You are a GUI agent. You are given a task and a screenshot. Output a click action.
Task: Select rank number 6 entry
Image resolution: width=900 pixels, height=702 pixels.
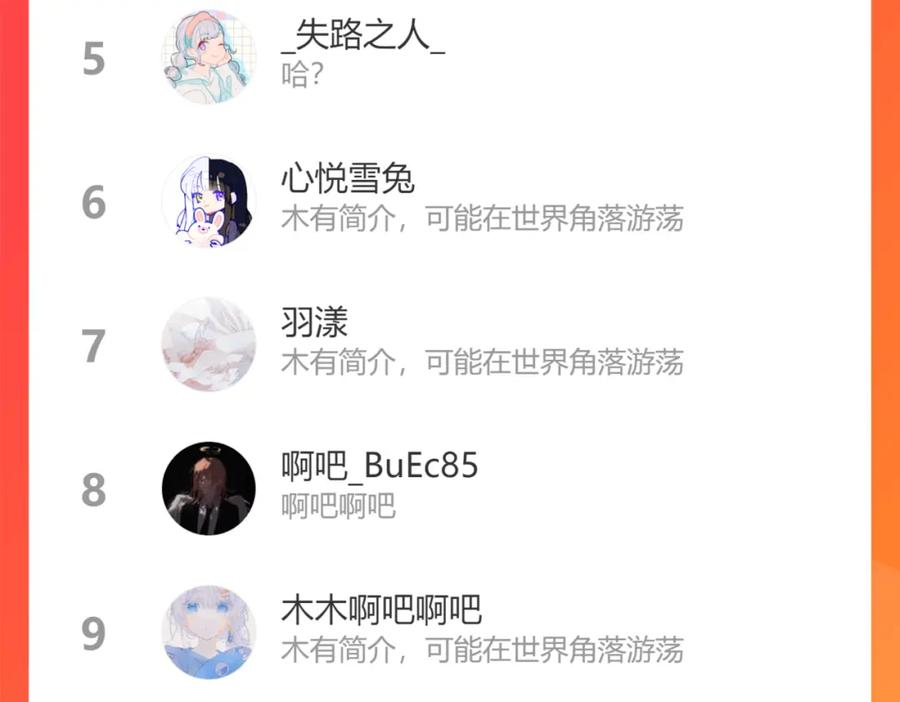tap(94, 202)
